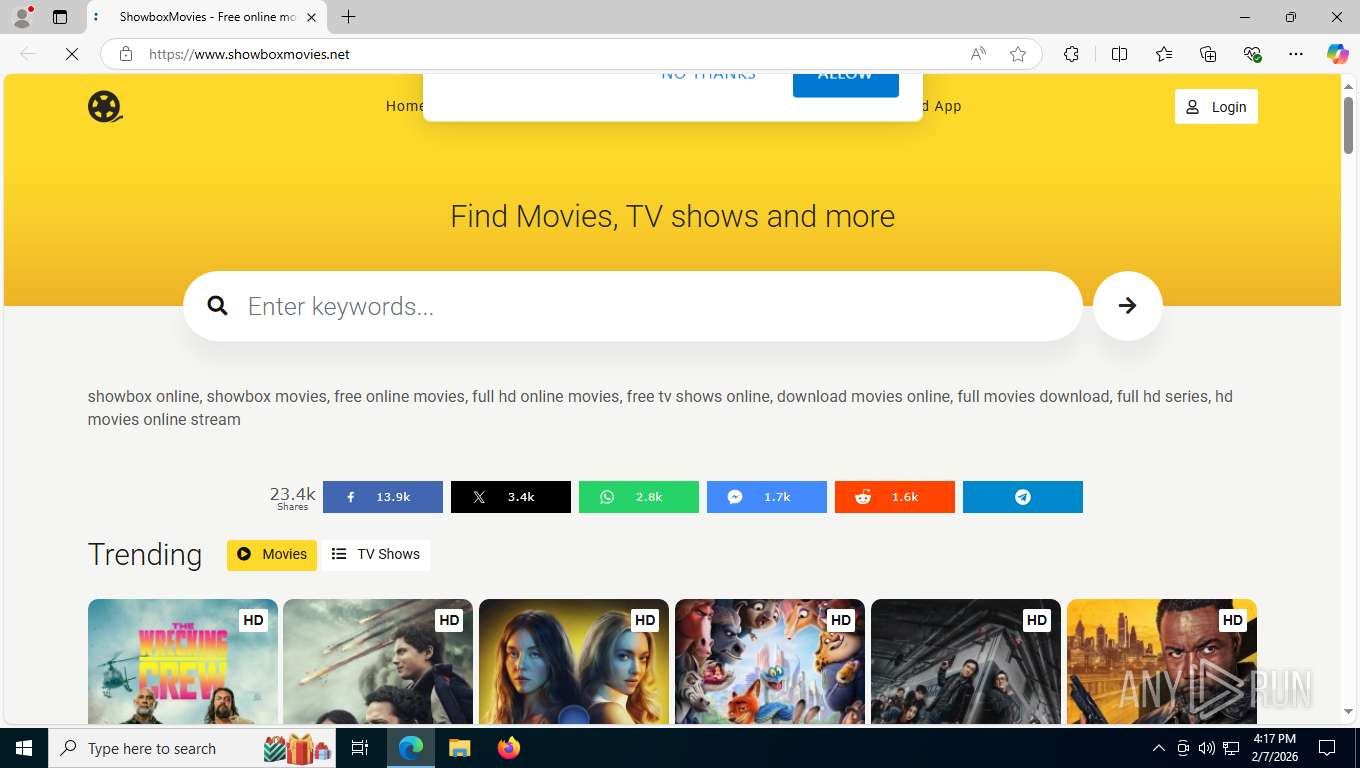1360x768 pixels.
Task: Open the animated animals movie poster
Action: 770,661
